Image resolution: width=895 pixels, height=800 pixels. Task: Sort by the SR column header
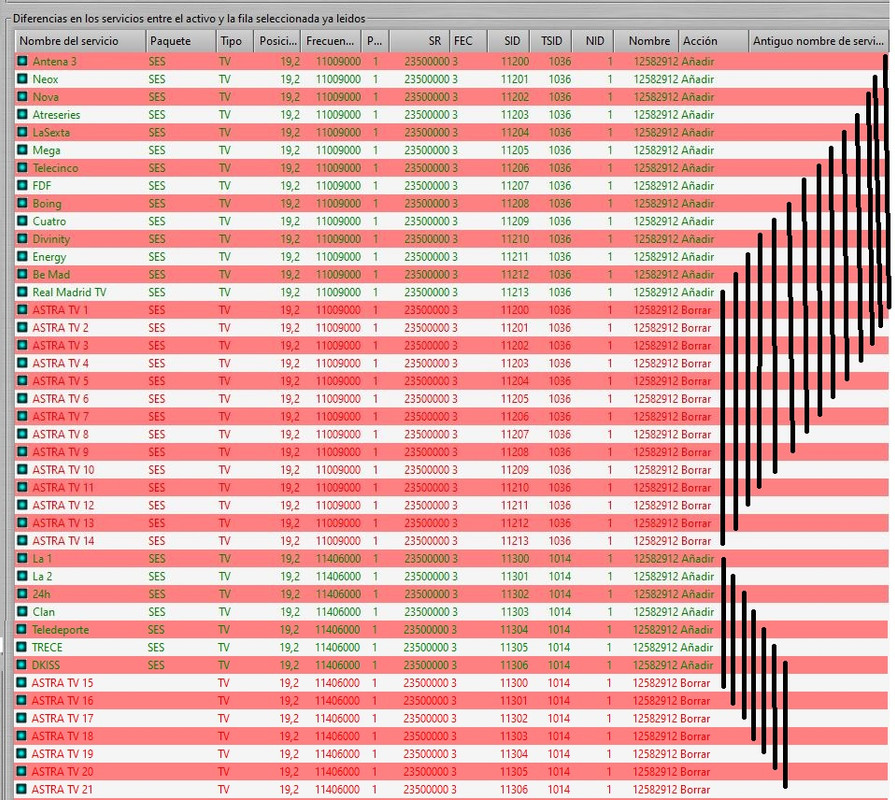[420, 41]
